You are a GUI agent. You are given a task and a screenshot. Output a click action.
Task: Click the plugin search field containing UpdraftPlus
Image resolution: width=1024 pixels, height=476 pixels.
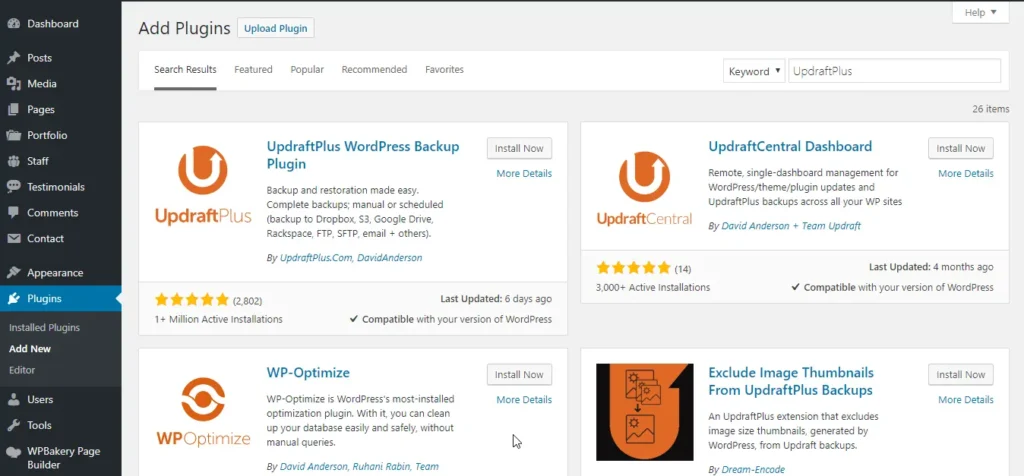pyautogui.click(x=895, y=71)
